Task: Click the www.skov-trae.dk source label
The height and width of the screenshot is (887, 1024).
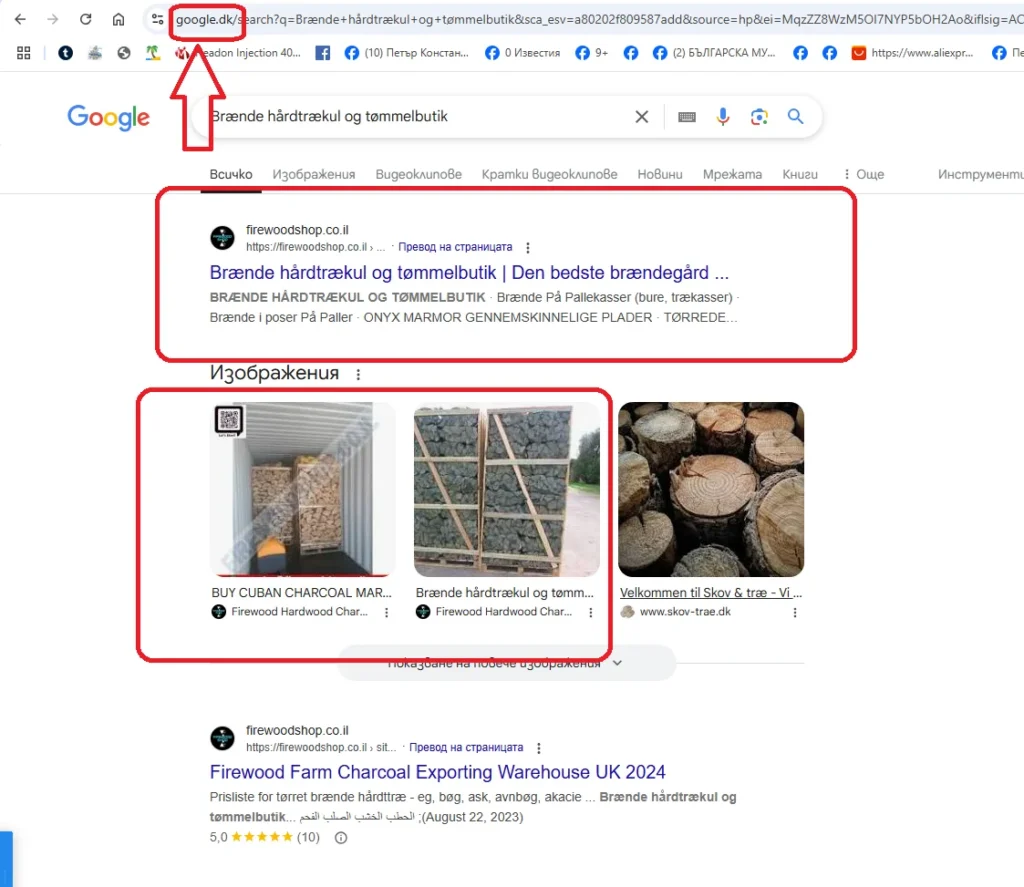Action: (x=685, y=612)
